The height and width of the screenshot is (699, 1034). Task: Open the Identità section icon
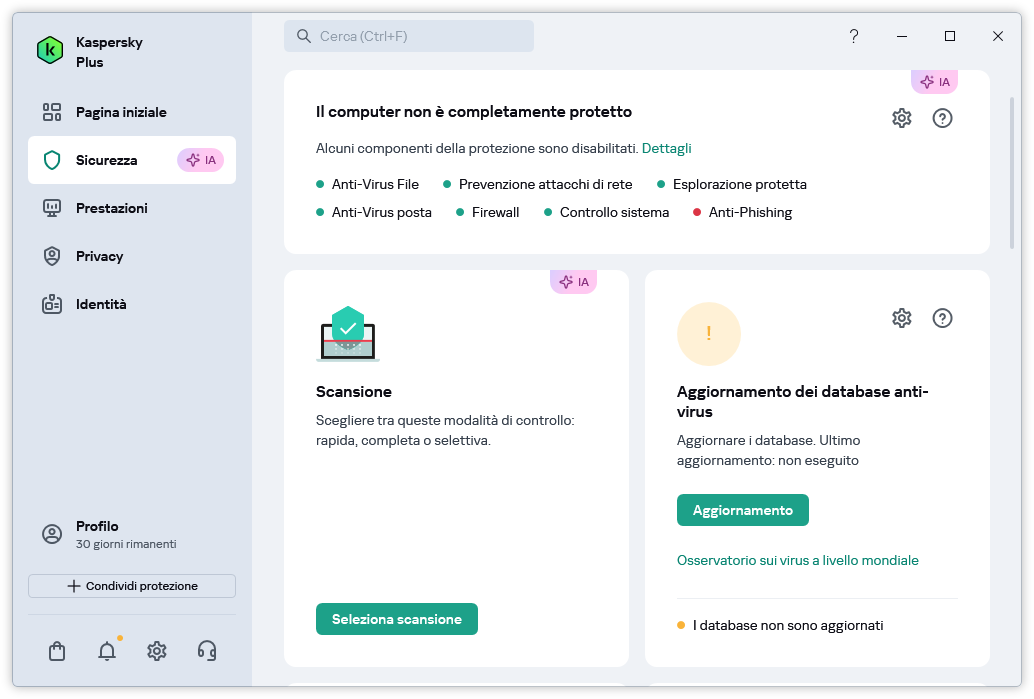[x=52, y=304]
